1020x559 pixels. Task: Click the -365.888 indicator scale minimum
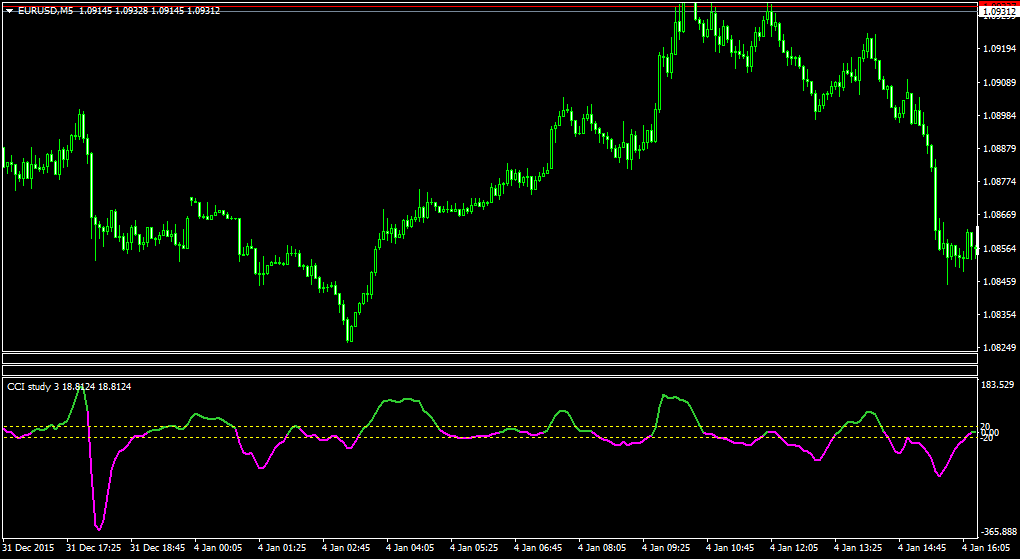997,532
